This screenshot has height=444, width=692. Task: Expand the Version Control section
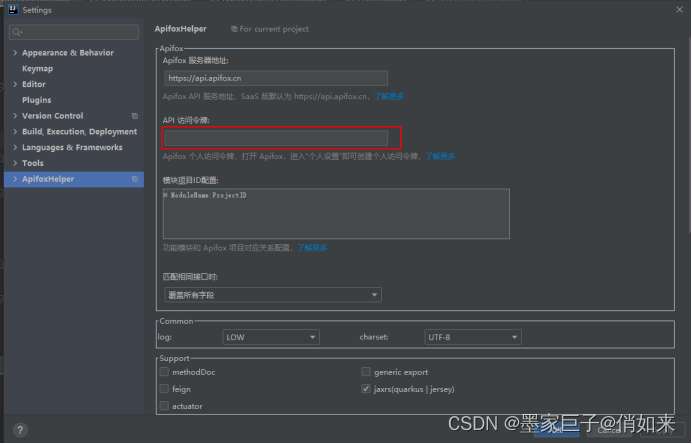(15, 116)
